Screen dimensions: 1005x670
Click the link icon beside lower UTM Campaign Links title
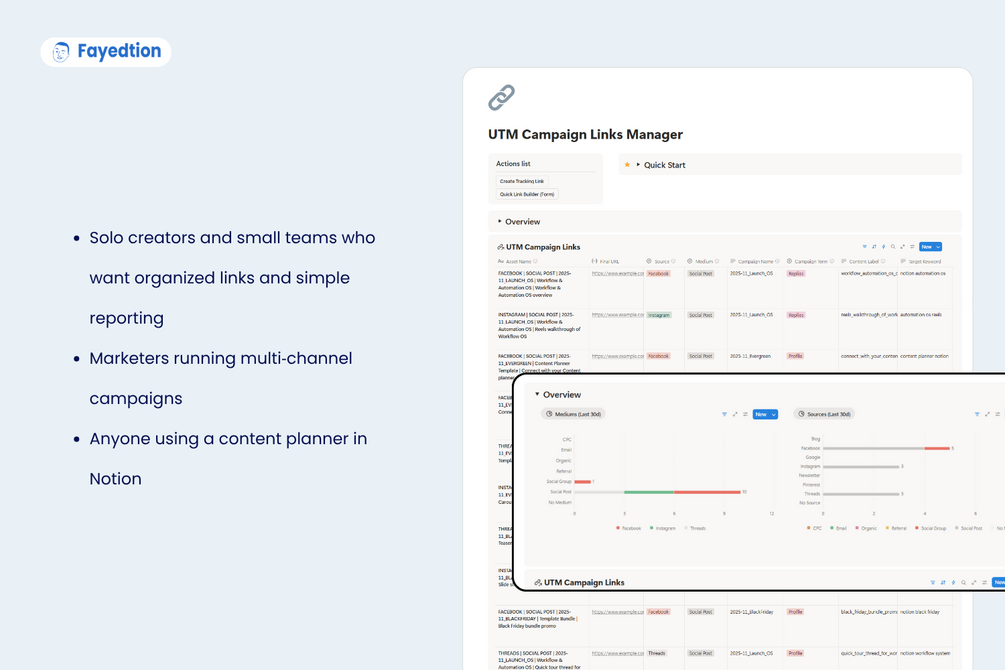pos(538,582)
